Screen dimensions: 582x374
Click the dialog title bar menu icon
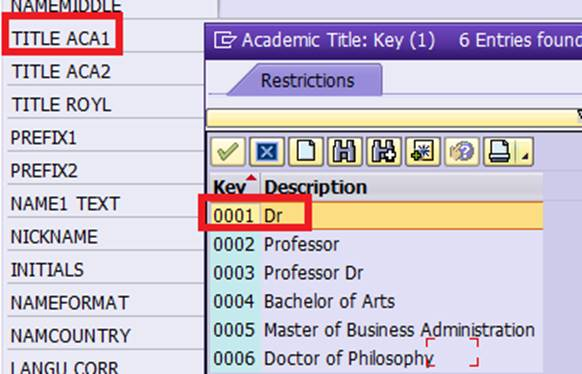click(225, 40)
